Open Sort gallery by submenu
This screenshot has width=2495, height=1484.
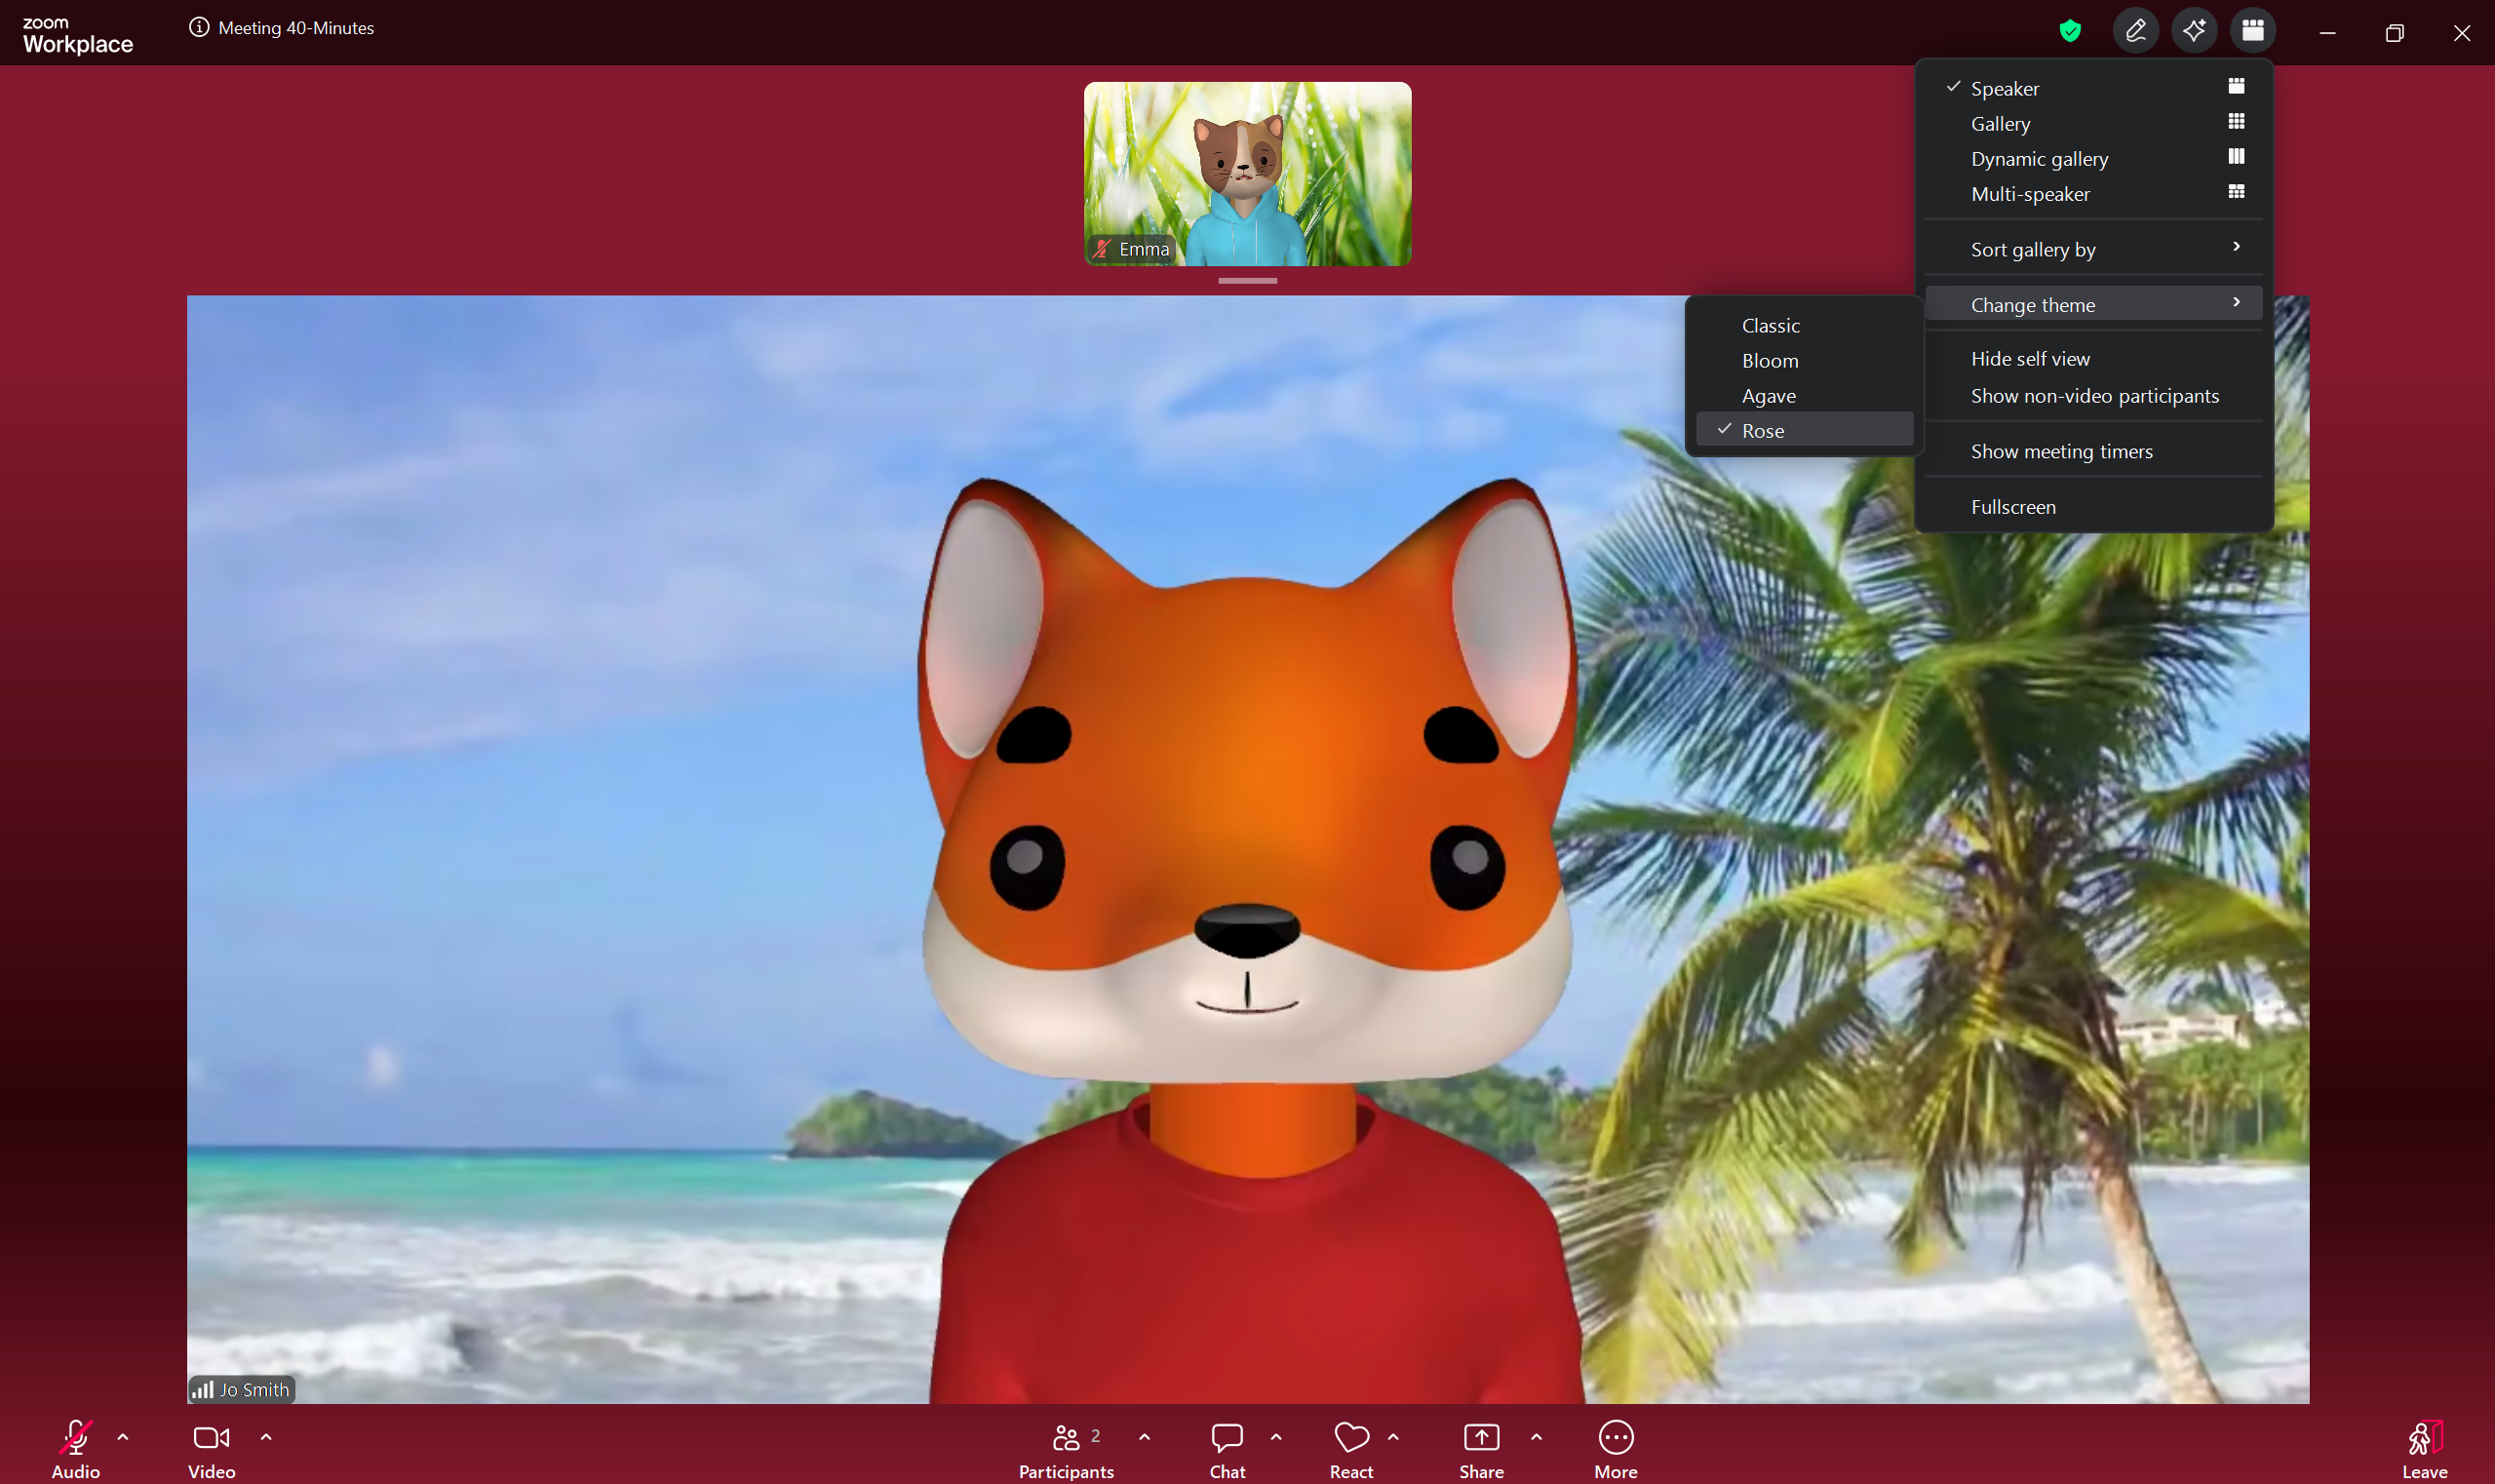coord(2093,249)
